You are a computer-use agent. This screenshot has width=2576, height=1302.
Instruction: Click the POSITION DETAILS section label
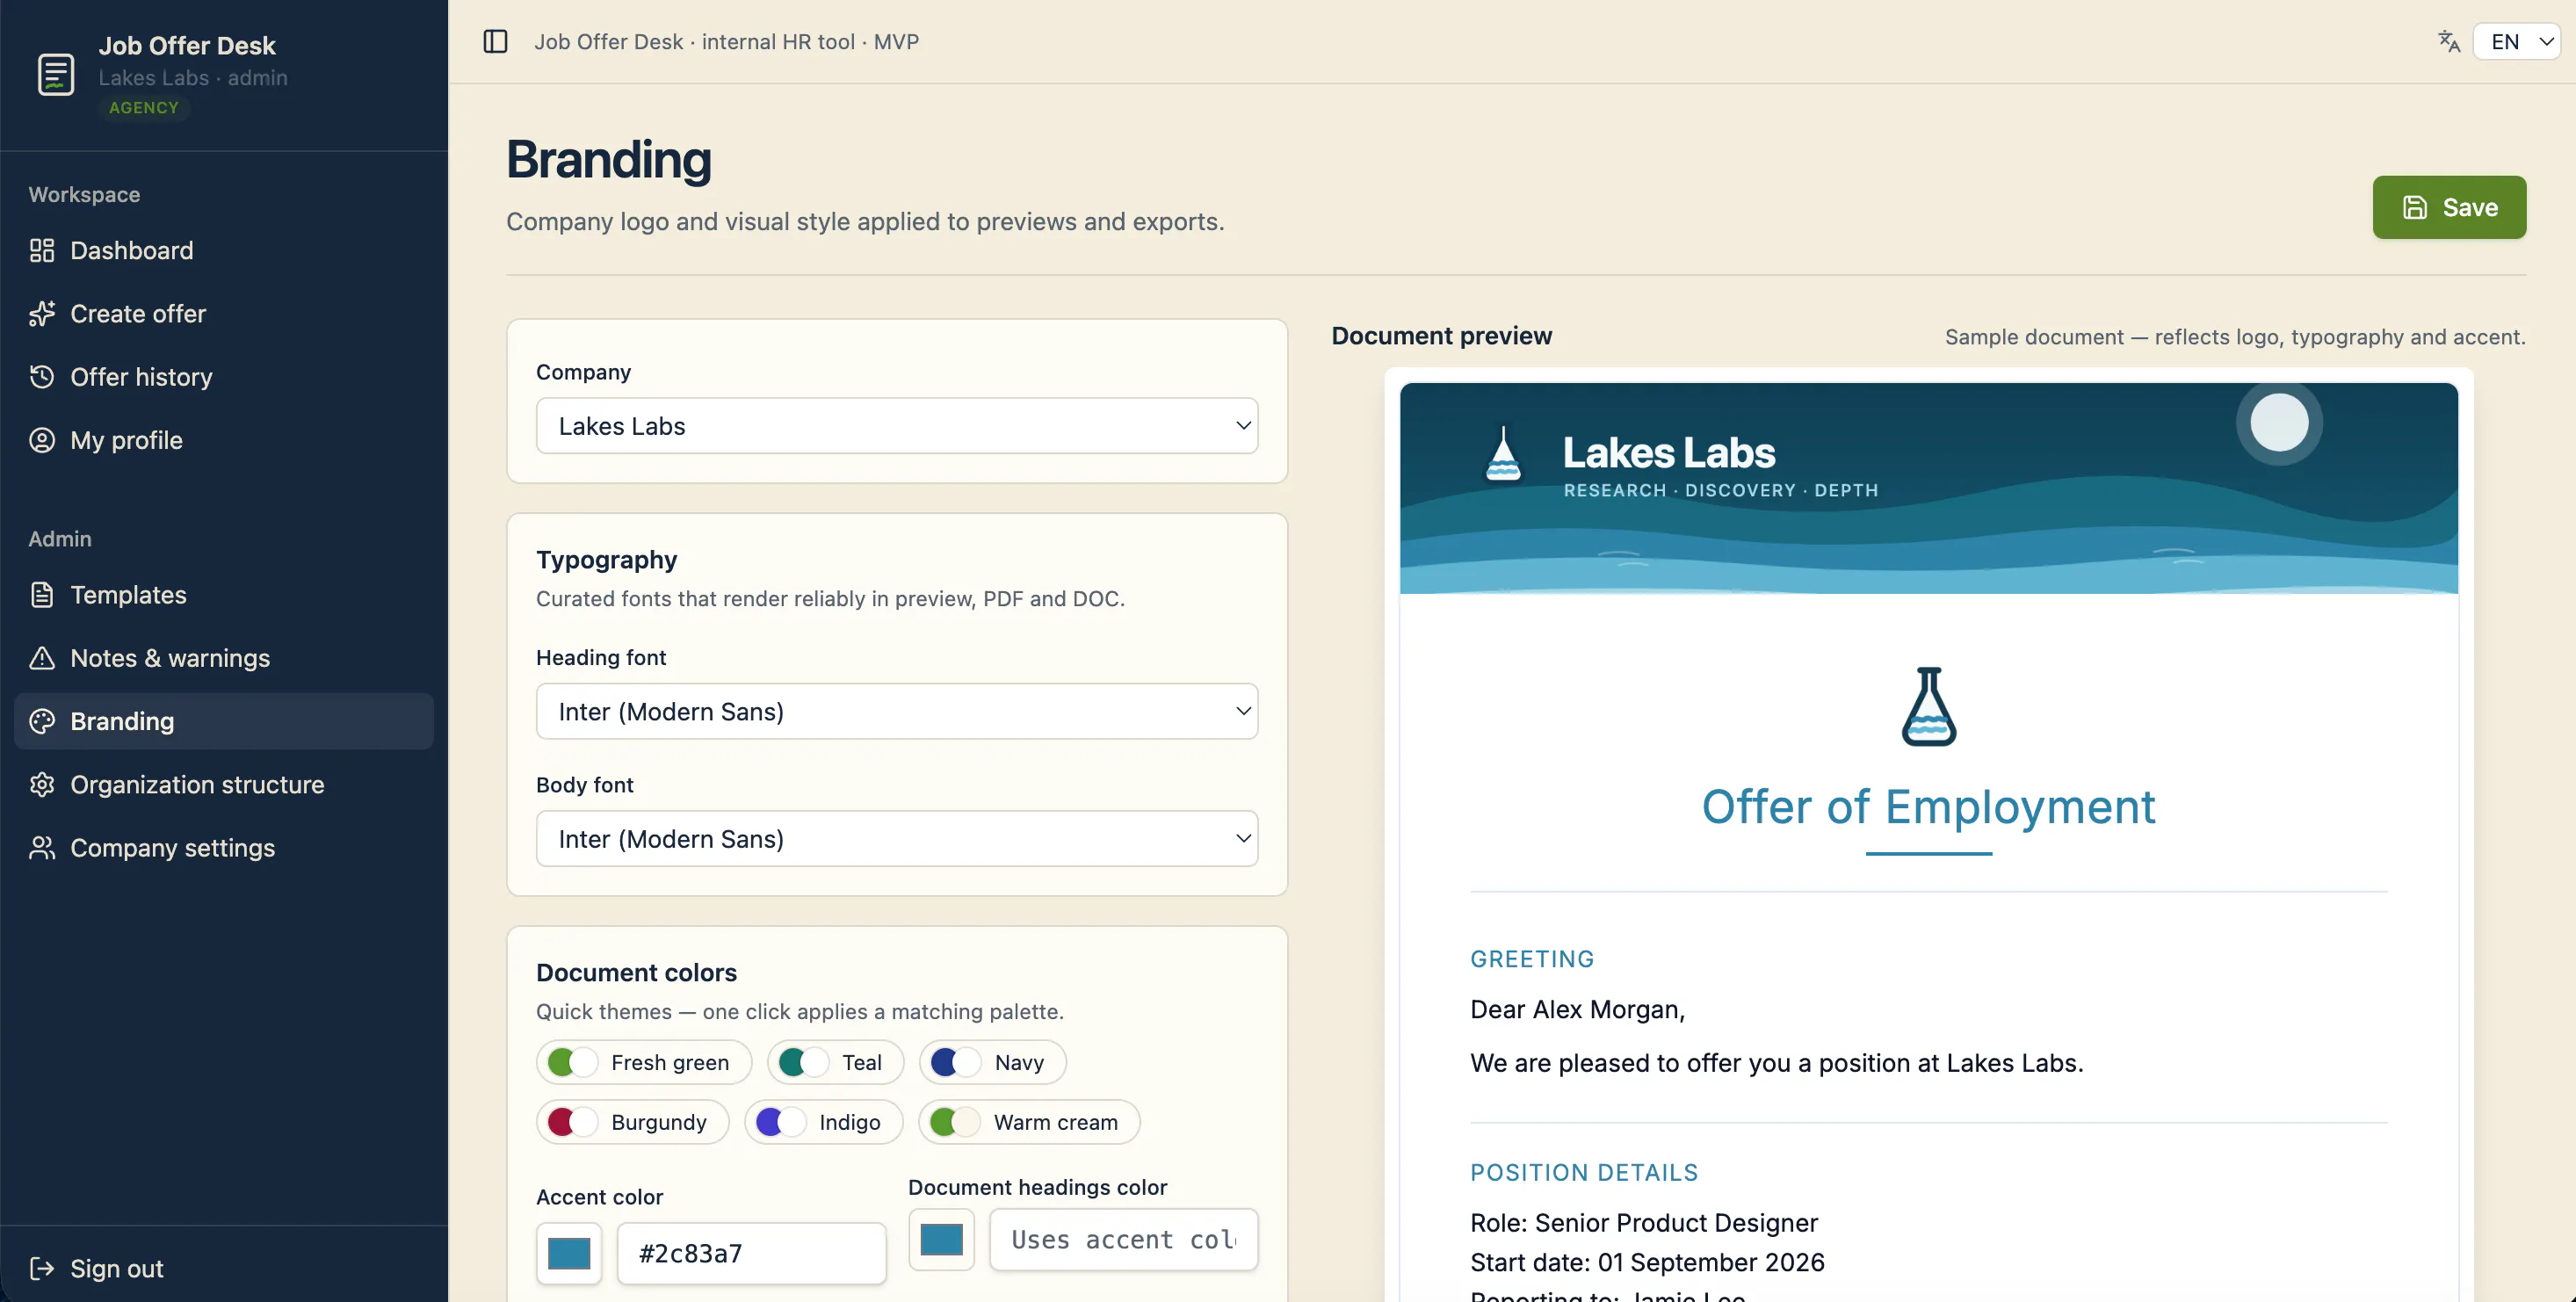click(x=1584, y=1172)
